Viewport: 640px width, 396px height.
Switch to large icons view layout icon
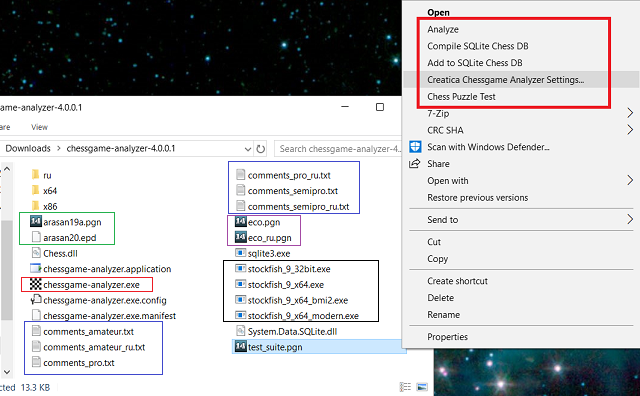(422, 387)
